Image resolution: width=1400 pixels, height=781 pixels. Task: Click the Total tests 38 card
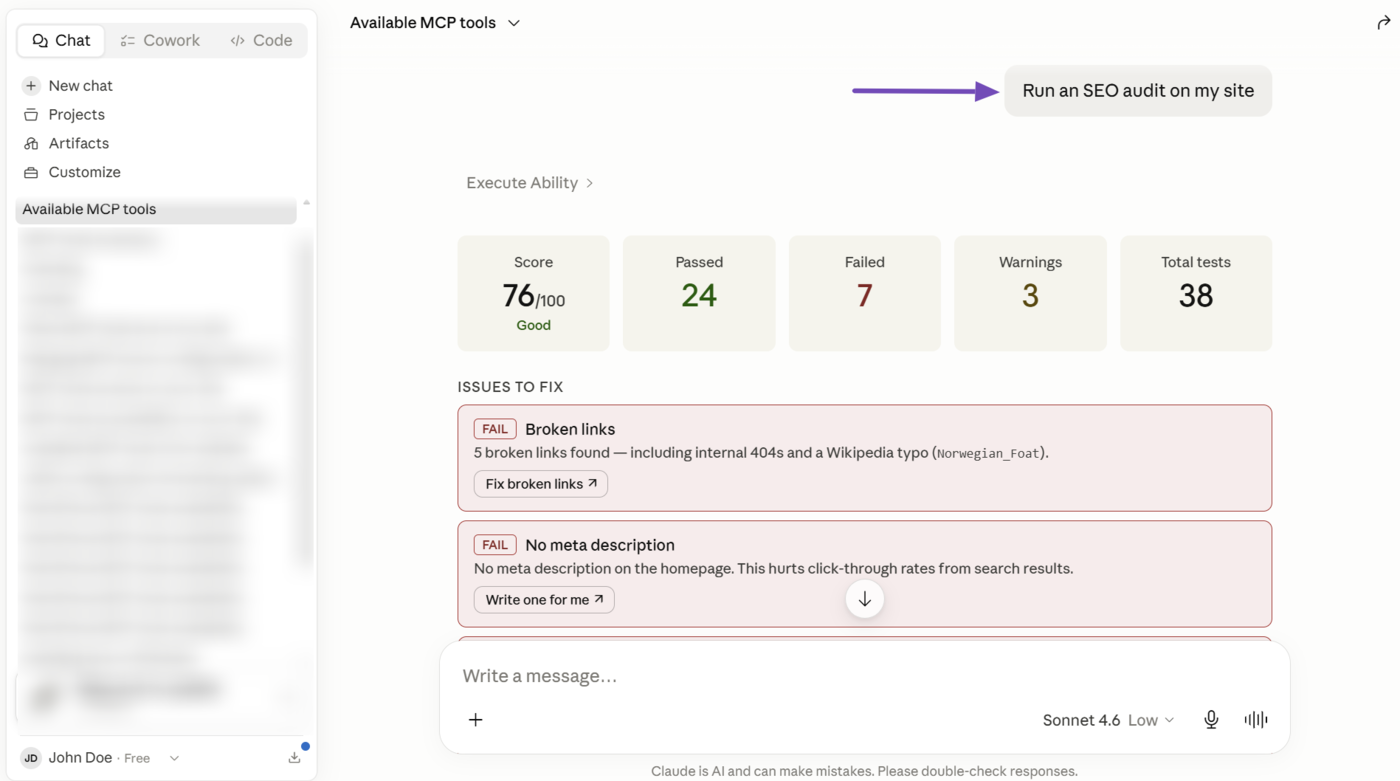[x=1196, y=293]
